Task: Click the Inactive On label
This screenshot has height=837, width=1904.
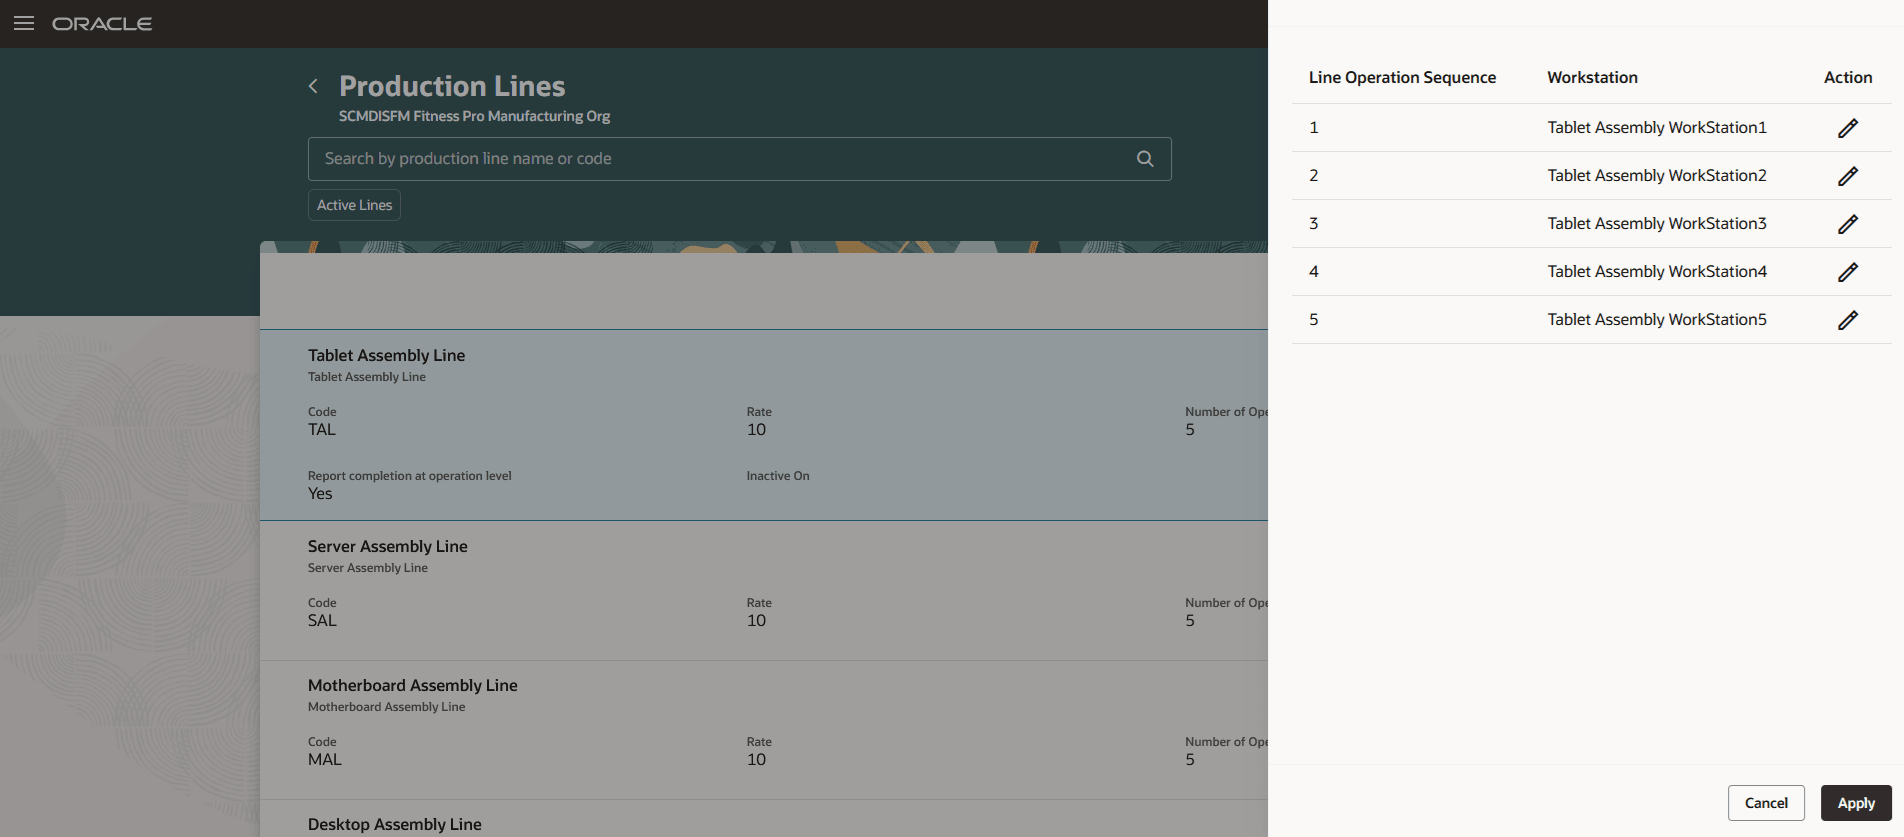Action: [x=778, y=476]
